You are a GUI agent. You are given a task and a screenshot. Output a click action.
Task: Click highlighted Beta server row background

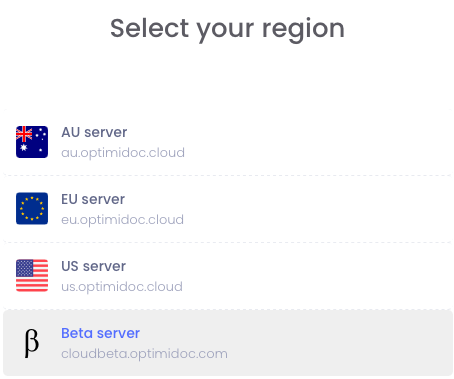(317, 343)
